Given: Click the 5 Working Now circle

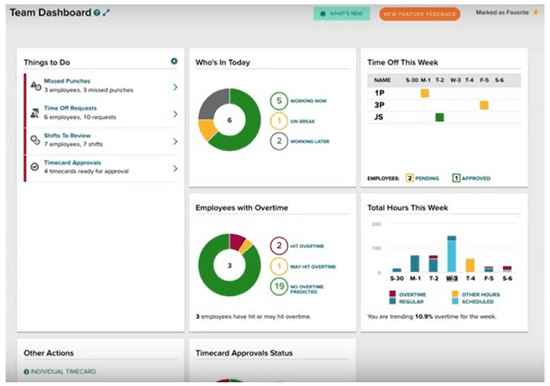Looking at the screenshot, I should coord(279,101).
